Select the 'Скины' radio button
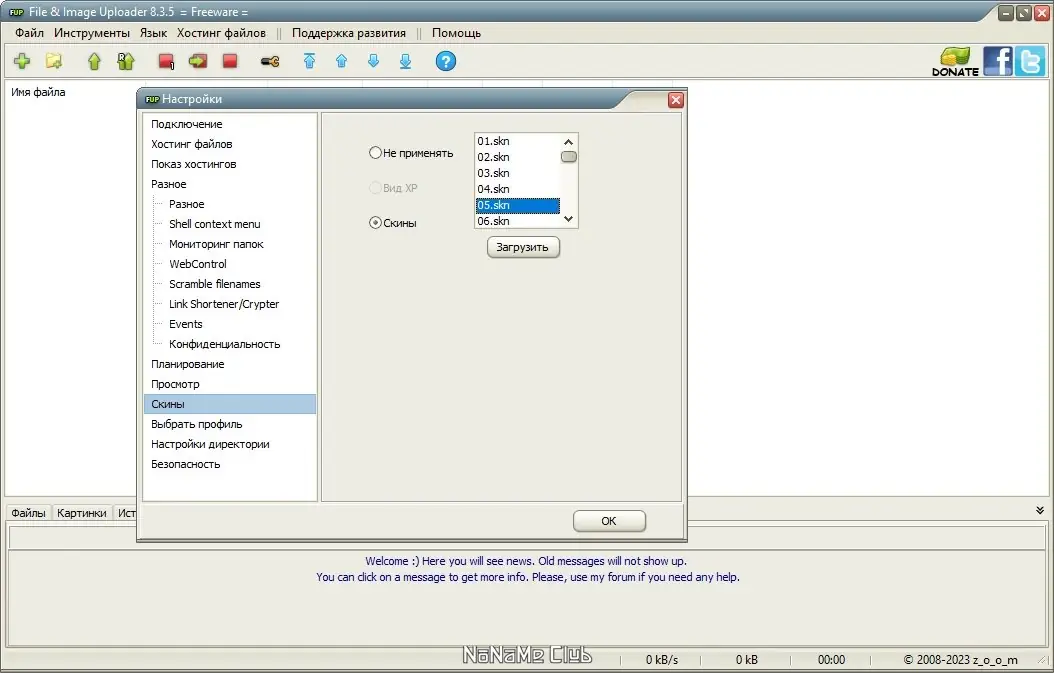The height and width of the screenshot is (673, 1054). tap(375, 223)
